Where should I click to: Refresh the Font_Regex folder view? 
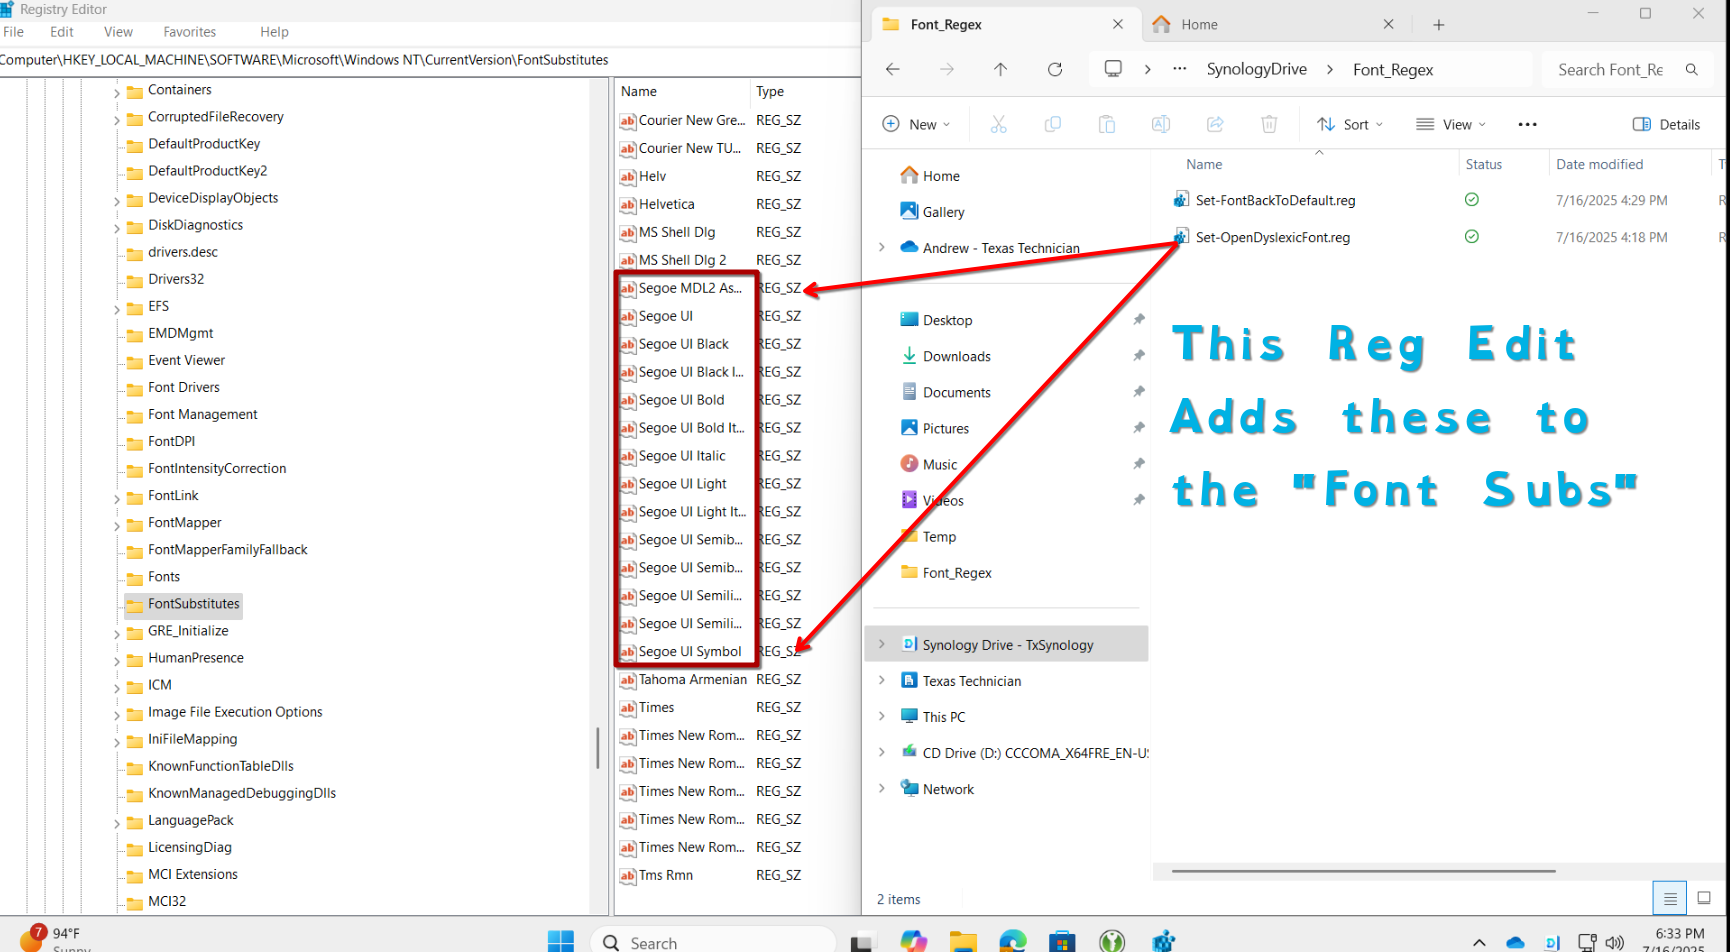coord(1055,69)
